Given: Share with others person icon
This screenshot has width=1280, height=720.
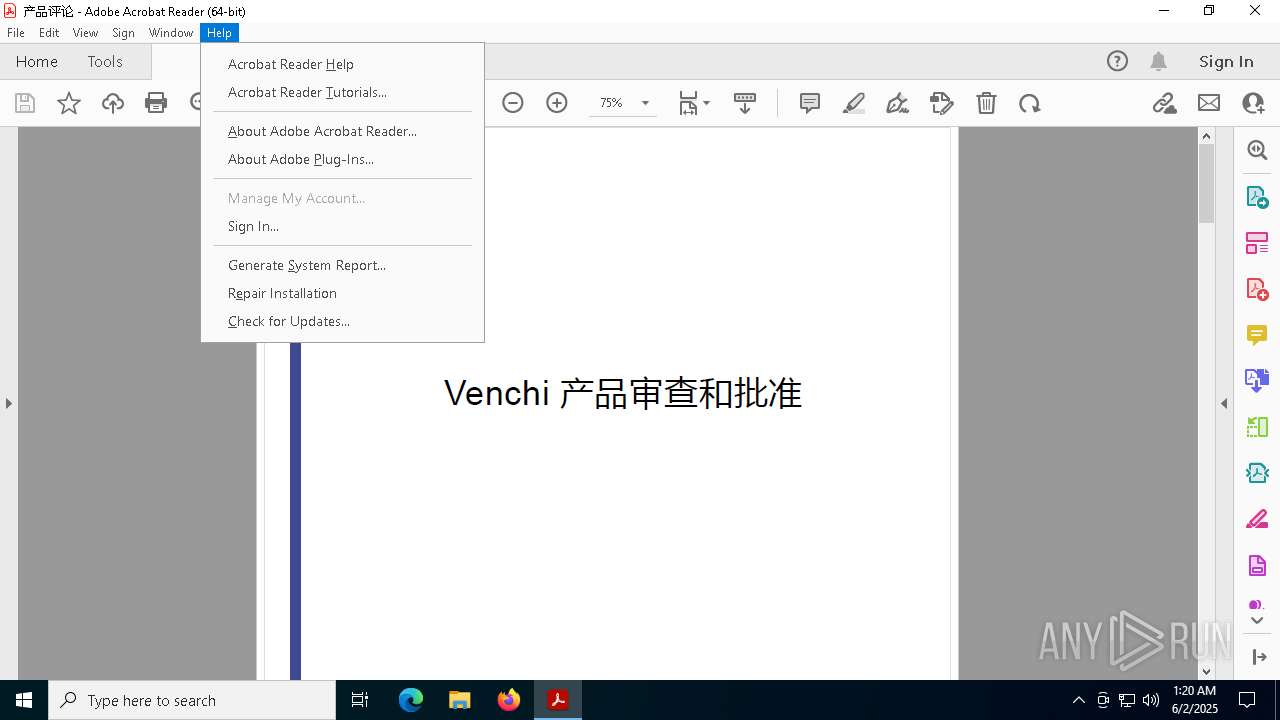Looking at the screenshot, I should pos(1253,103).
